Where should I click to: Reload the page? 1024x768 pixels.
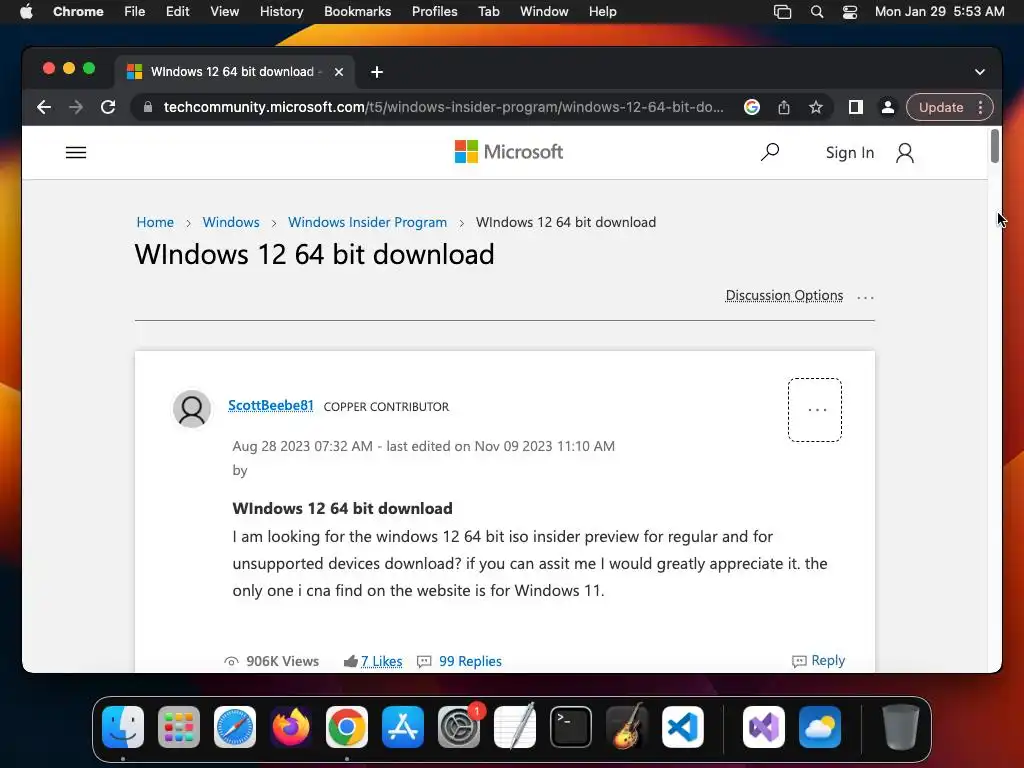[x=108, y=107]
